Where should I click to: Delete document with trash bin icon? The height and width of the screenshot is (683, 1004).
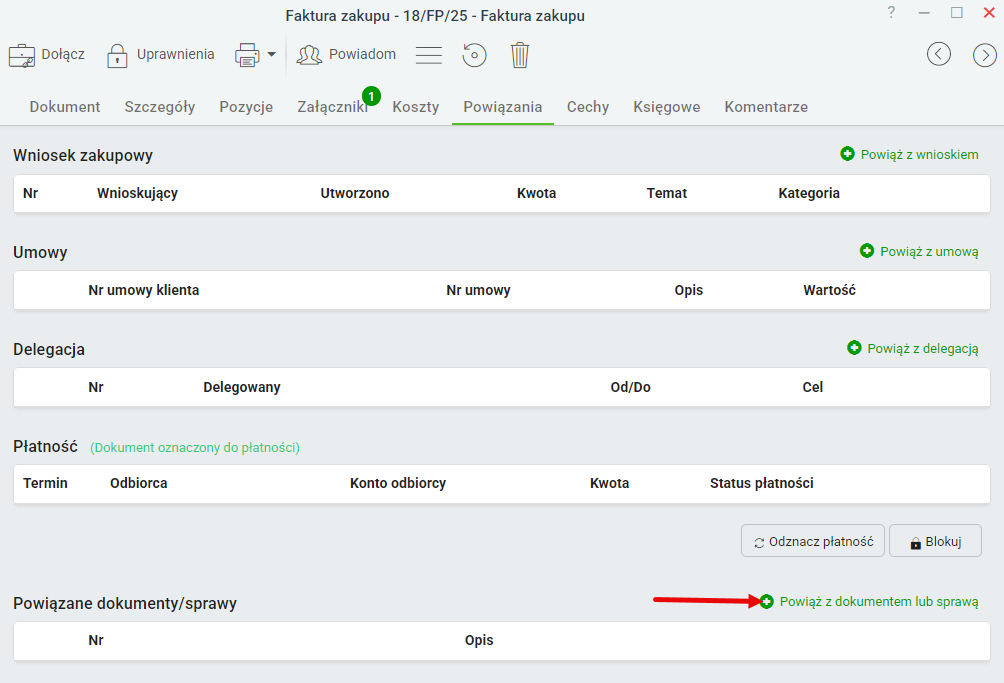pyautogui.click(x=520, y=55)
